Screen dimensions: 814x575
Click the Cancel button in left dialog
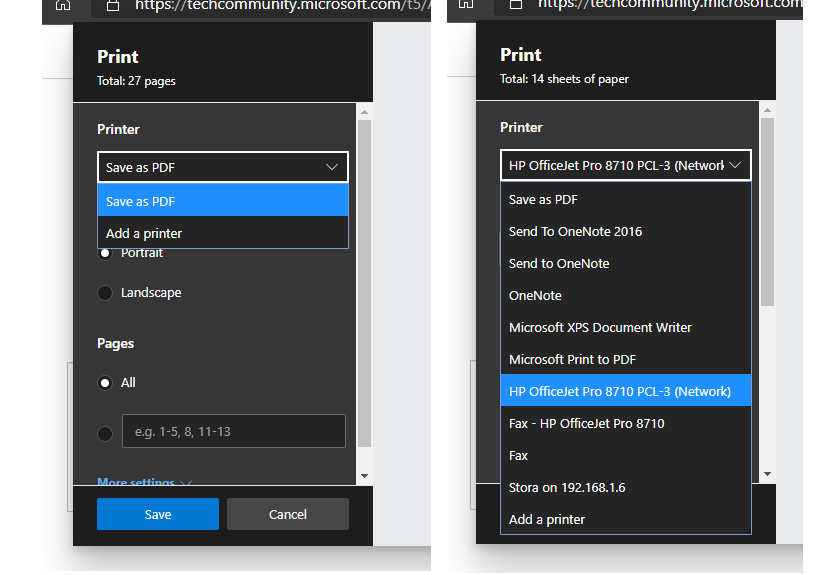click(x=288, y=514)
